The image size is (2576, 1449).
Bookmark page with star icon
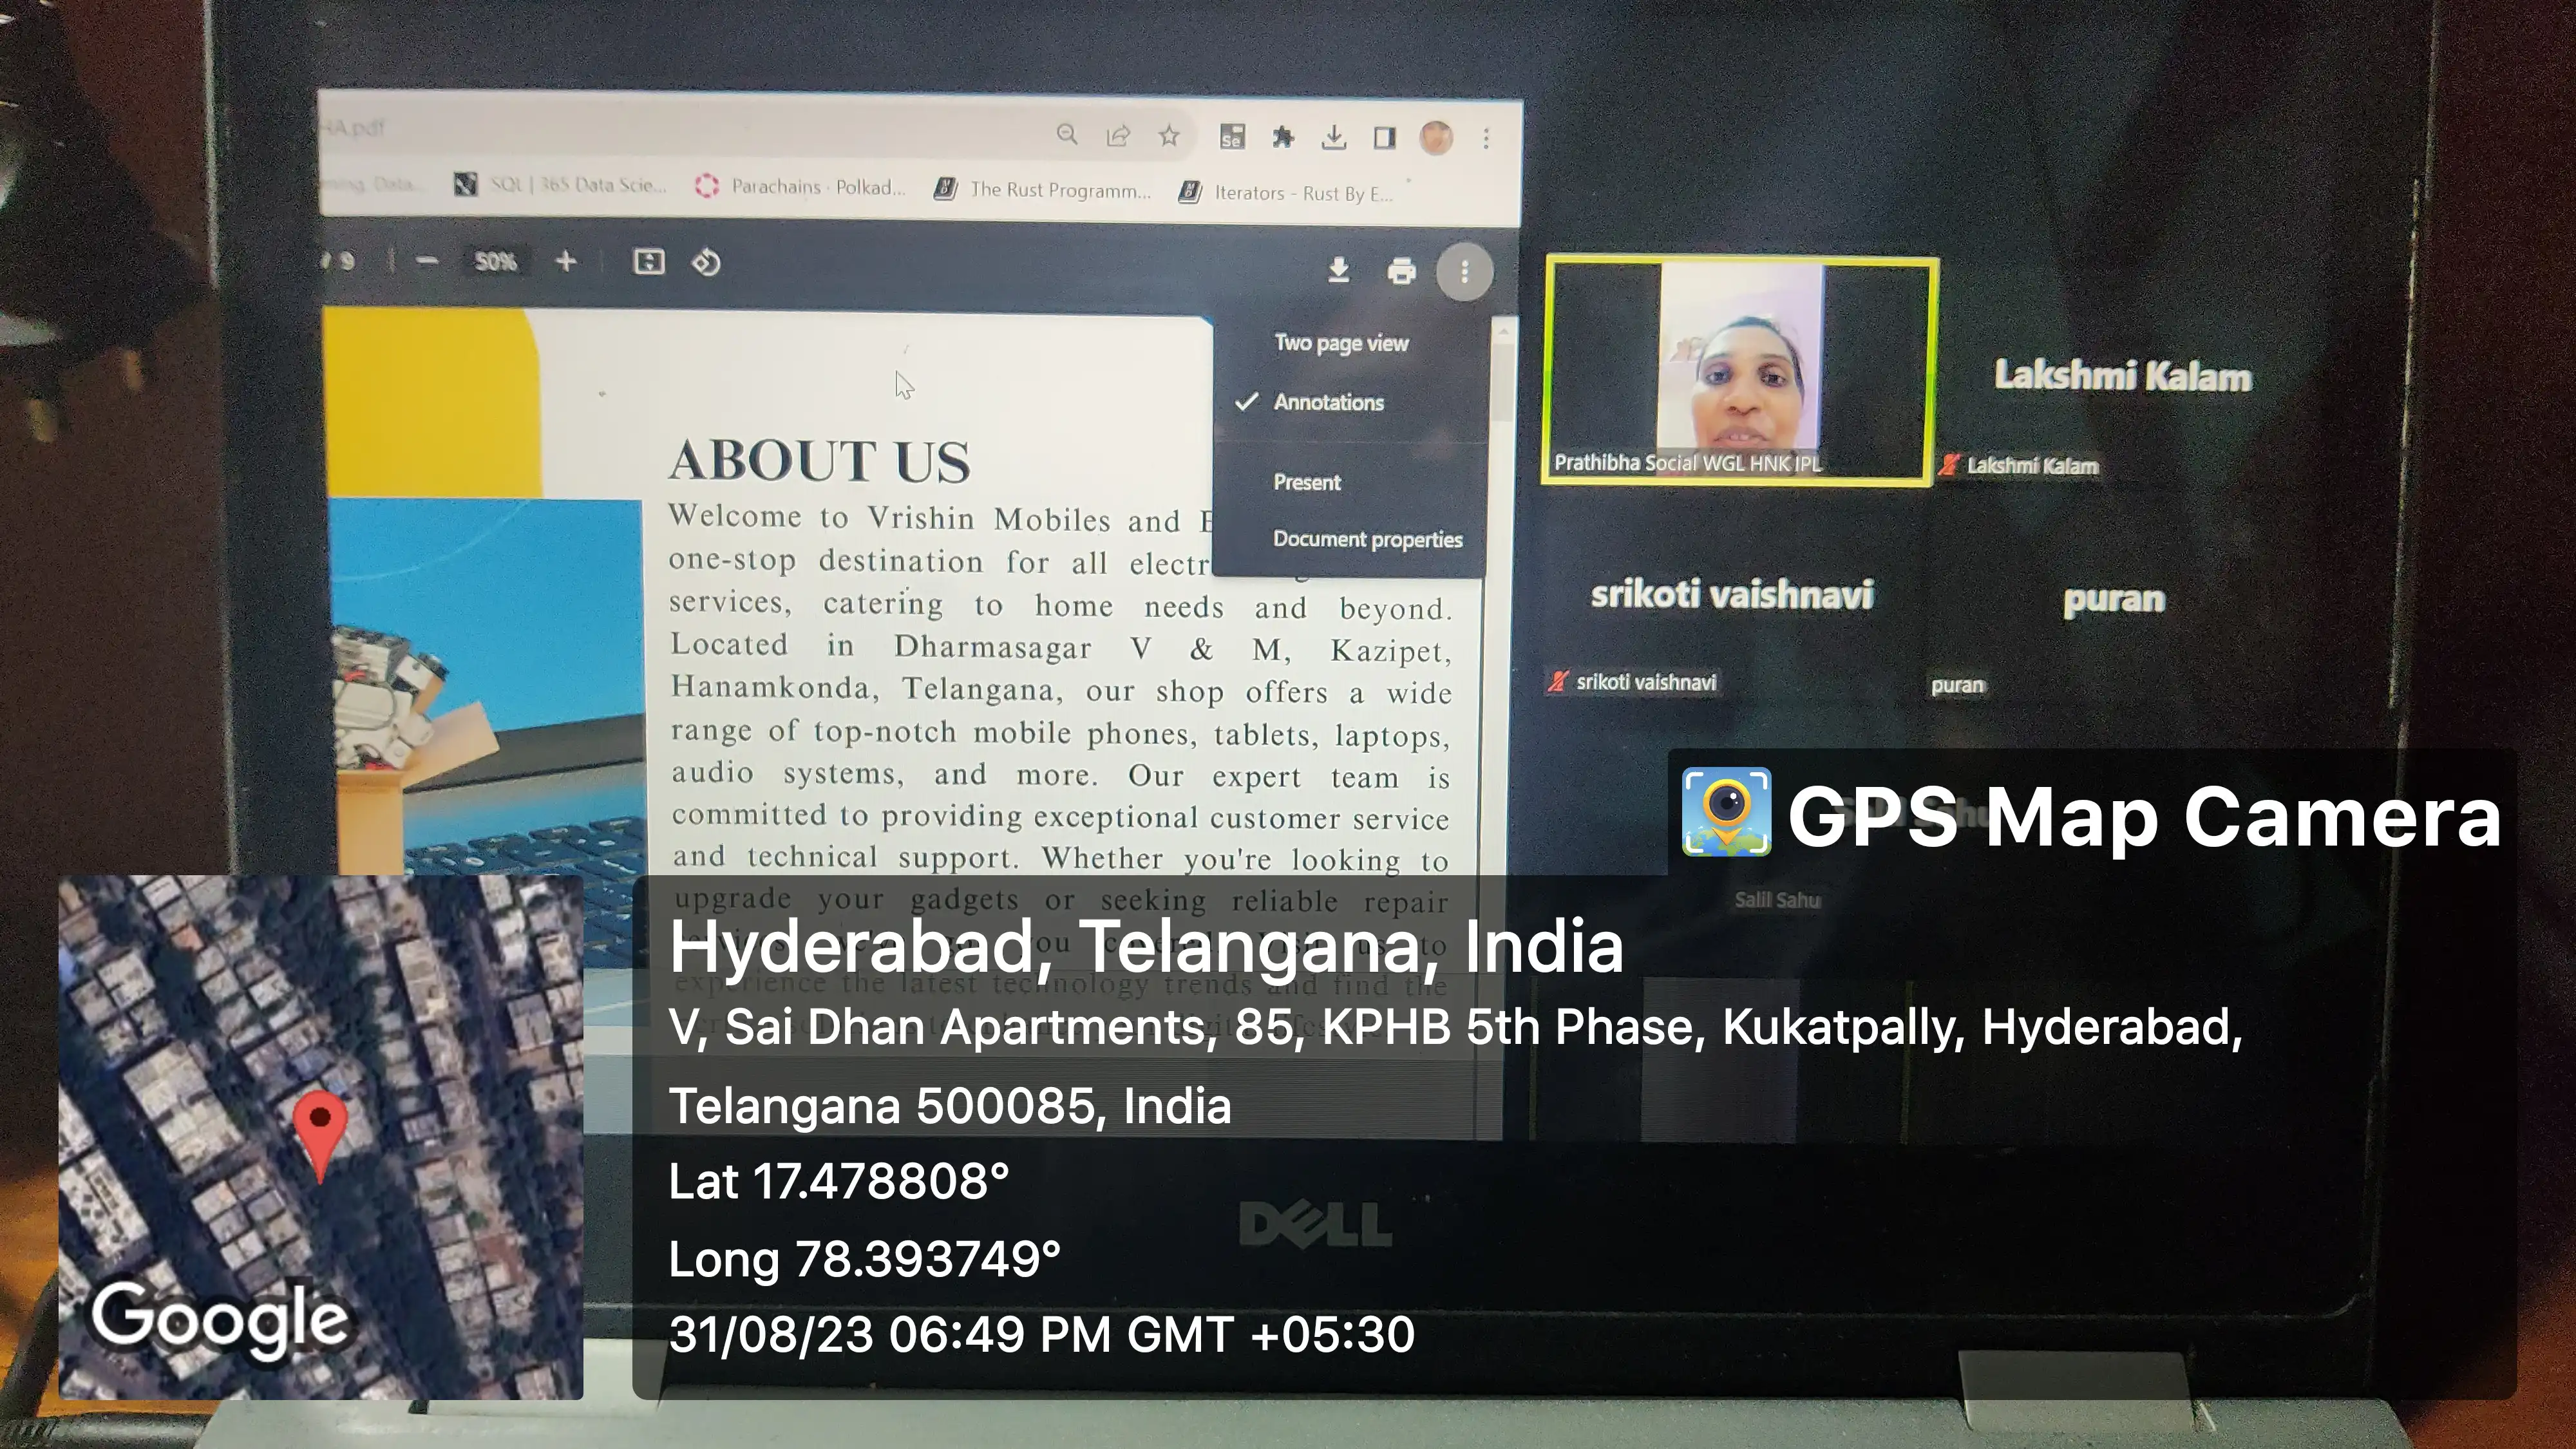(x=1169, y=135)
